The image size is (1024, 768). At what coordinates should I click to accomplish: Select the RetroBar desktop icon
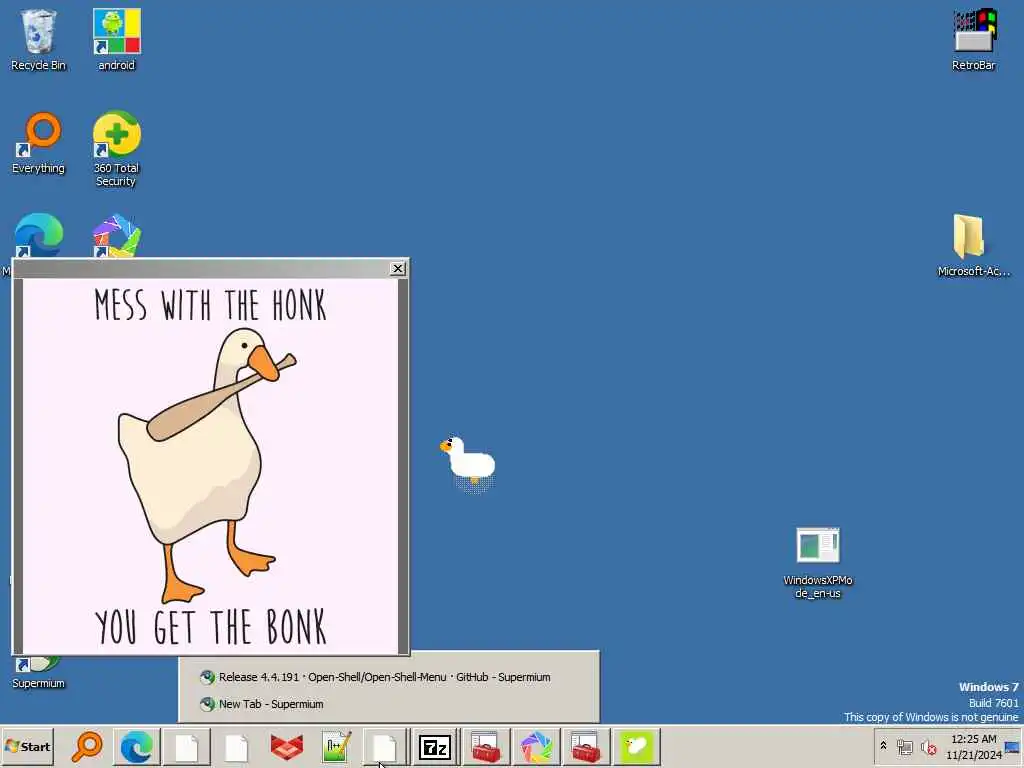[x=973, y=39]
